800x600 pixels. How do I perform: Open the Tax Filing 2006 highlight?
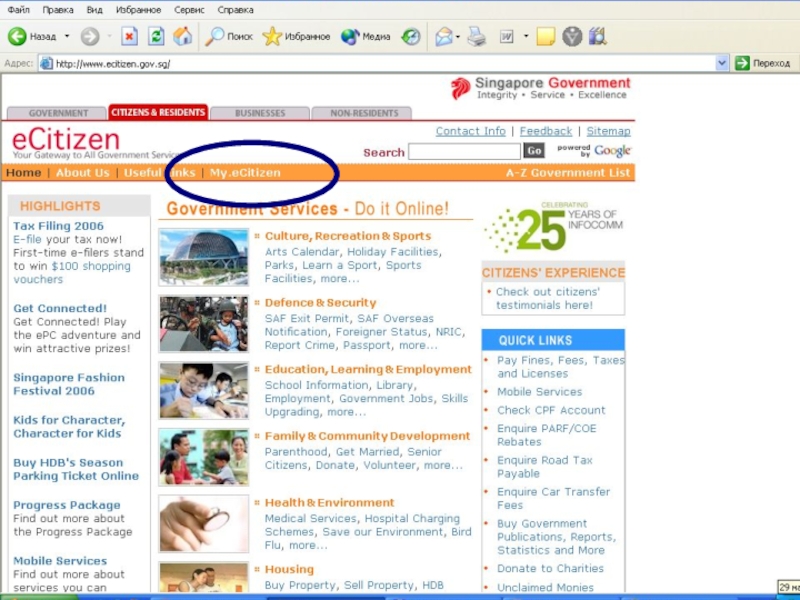click(x=58, y=226)
